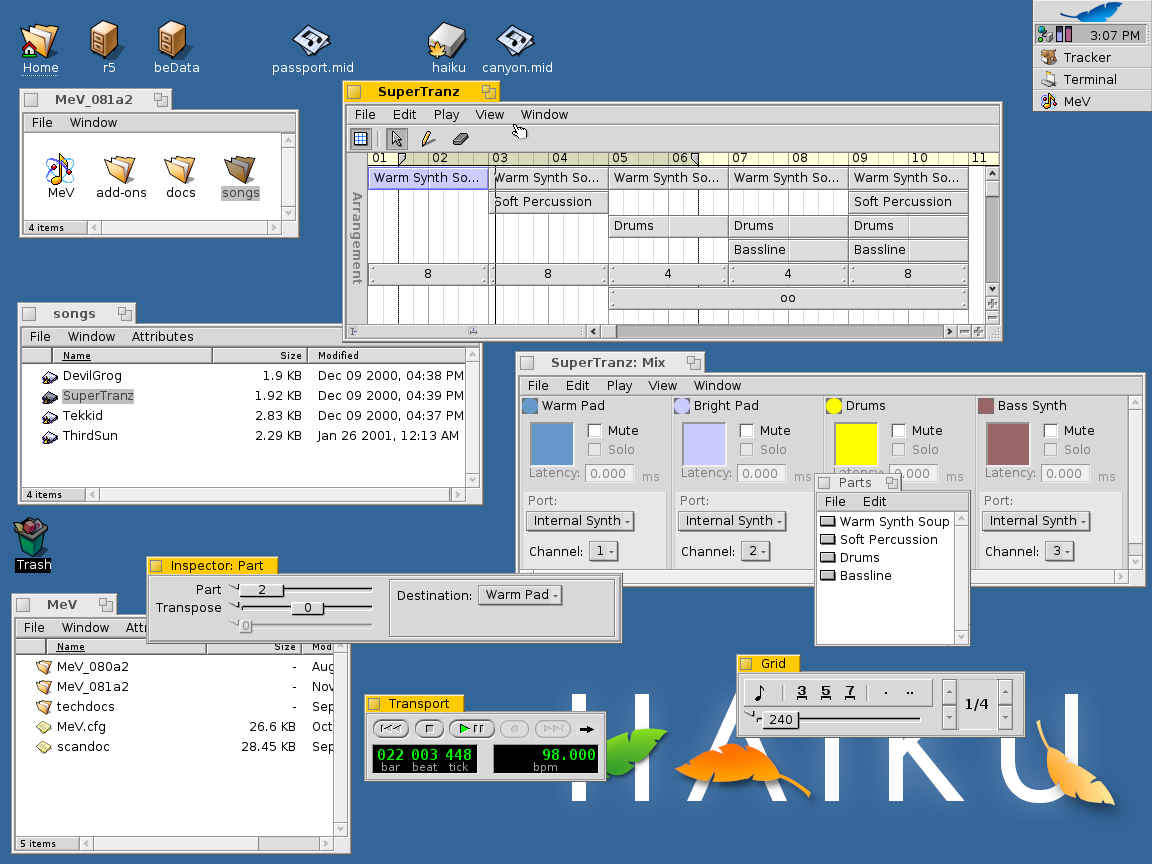1152x864 pixels.
Task: Switch to Tracker in the Deskbar
Action: [1092, 57]
